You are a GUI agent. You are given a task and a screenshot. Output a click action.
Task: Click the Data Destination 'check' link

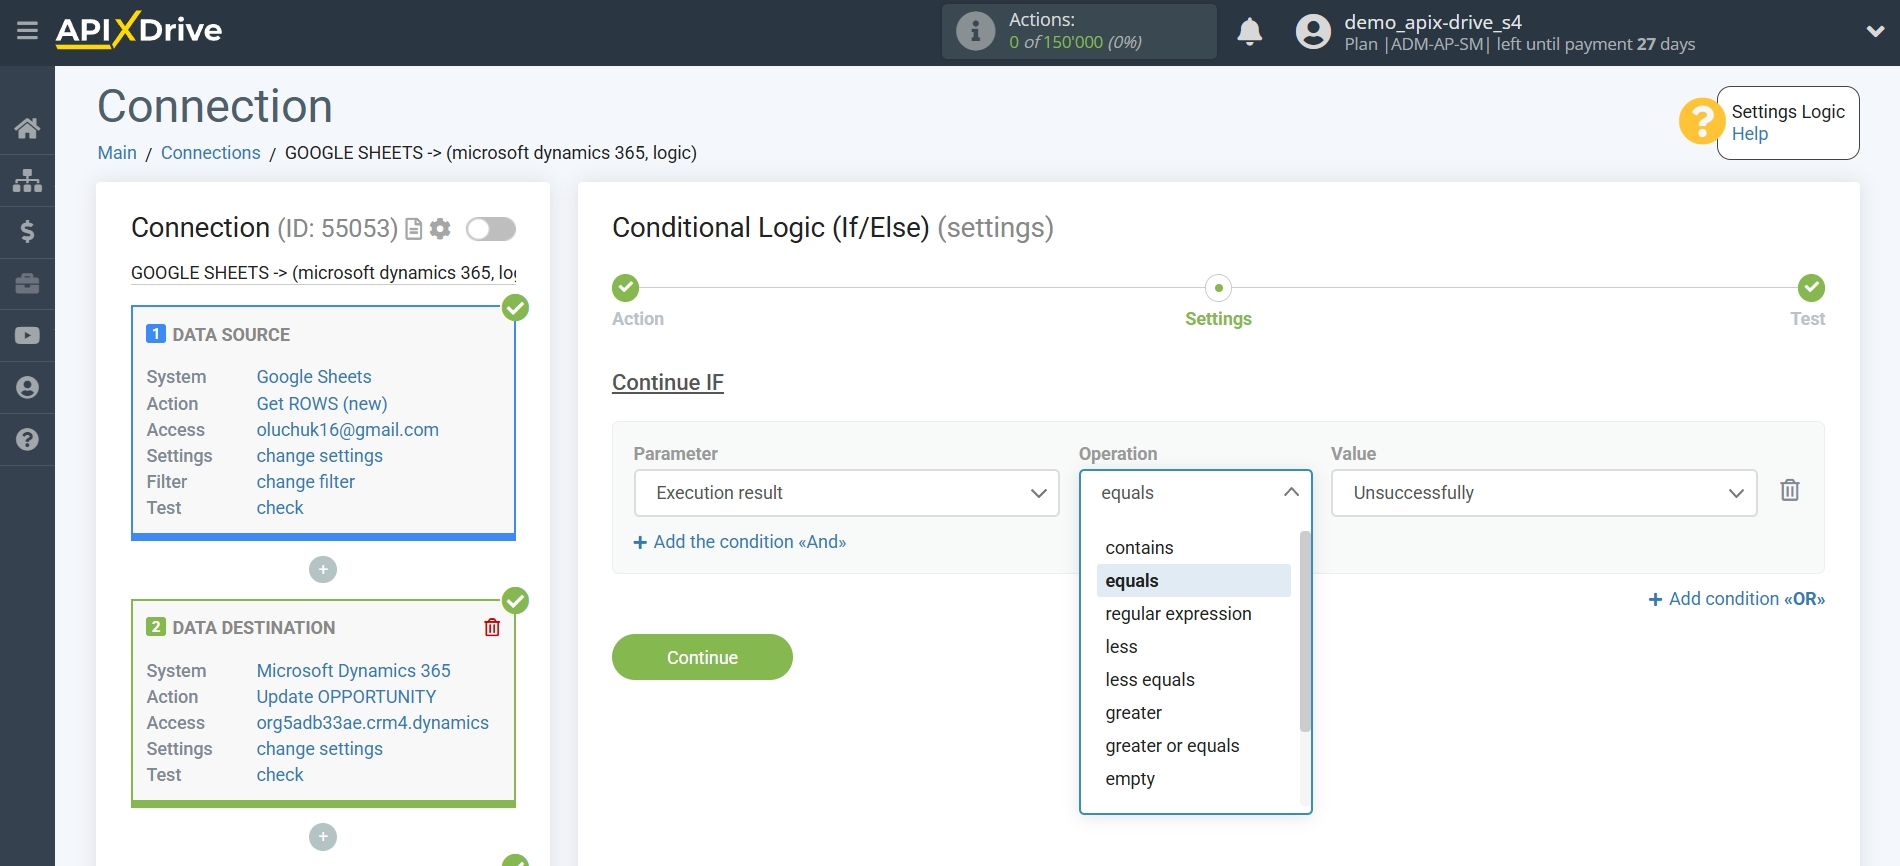280,775
